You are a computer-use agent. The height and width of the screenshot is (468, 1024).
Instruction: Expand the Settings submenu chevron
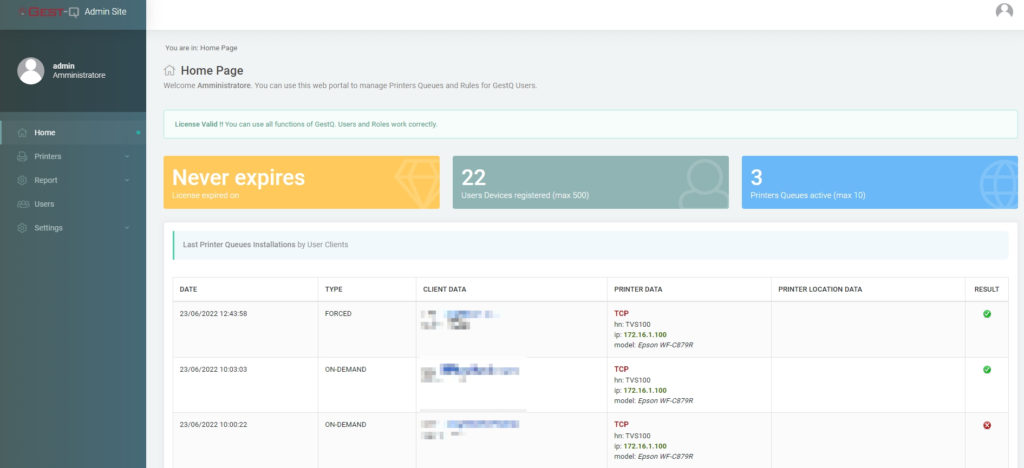click(x=127, y=228)
